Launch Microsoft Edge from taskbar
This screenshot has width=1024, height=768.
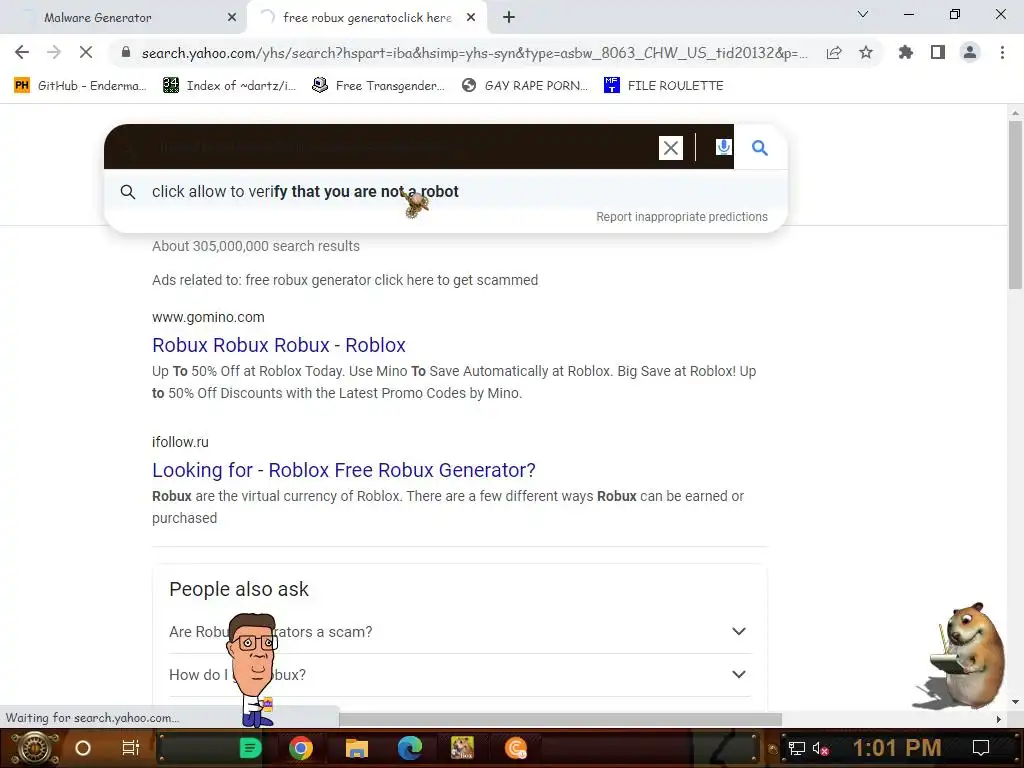click(409, 748)
